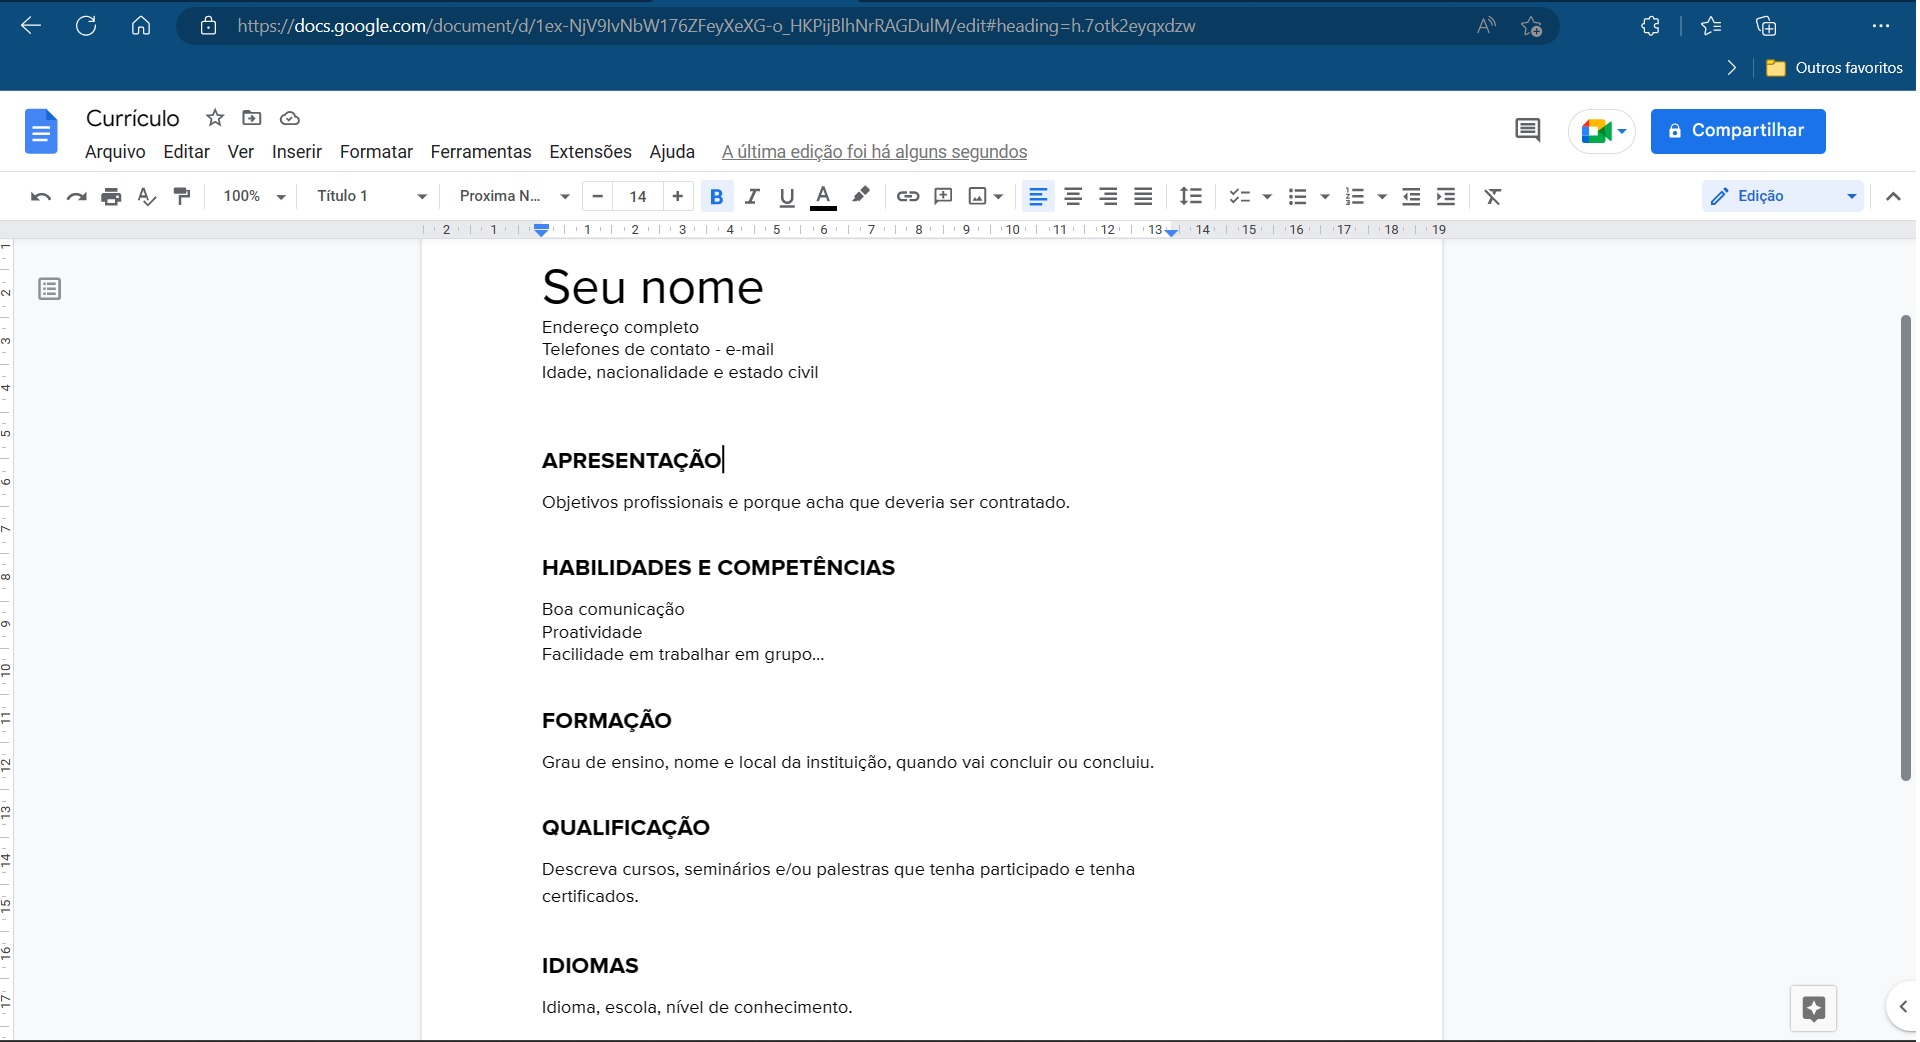The width and height of the screenshot is (1920, 1042).
Task: Open the Editar menu
Action: coord(186,152)
